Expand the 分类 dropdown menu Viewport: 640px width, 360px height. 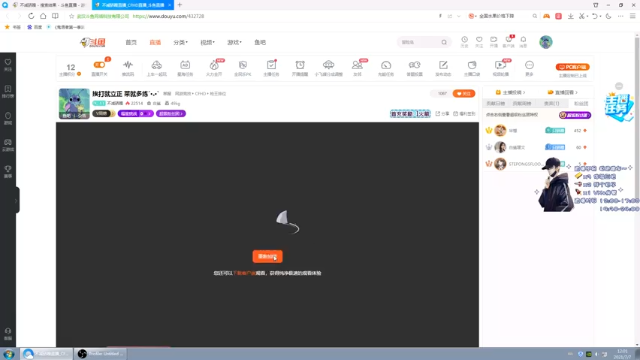(180, 42)
